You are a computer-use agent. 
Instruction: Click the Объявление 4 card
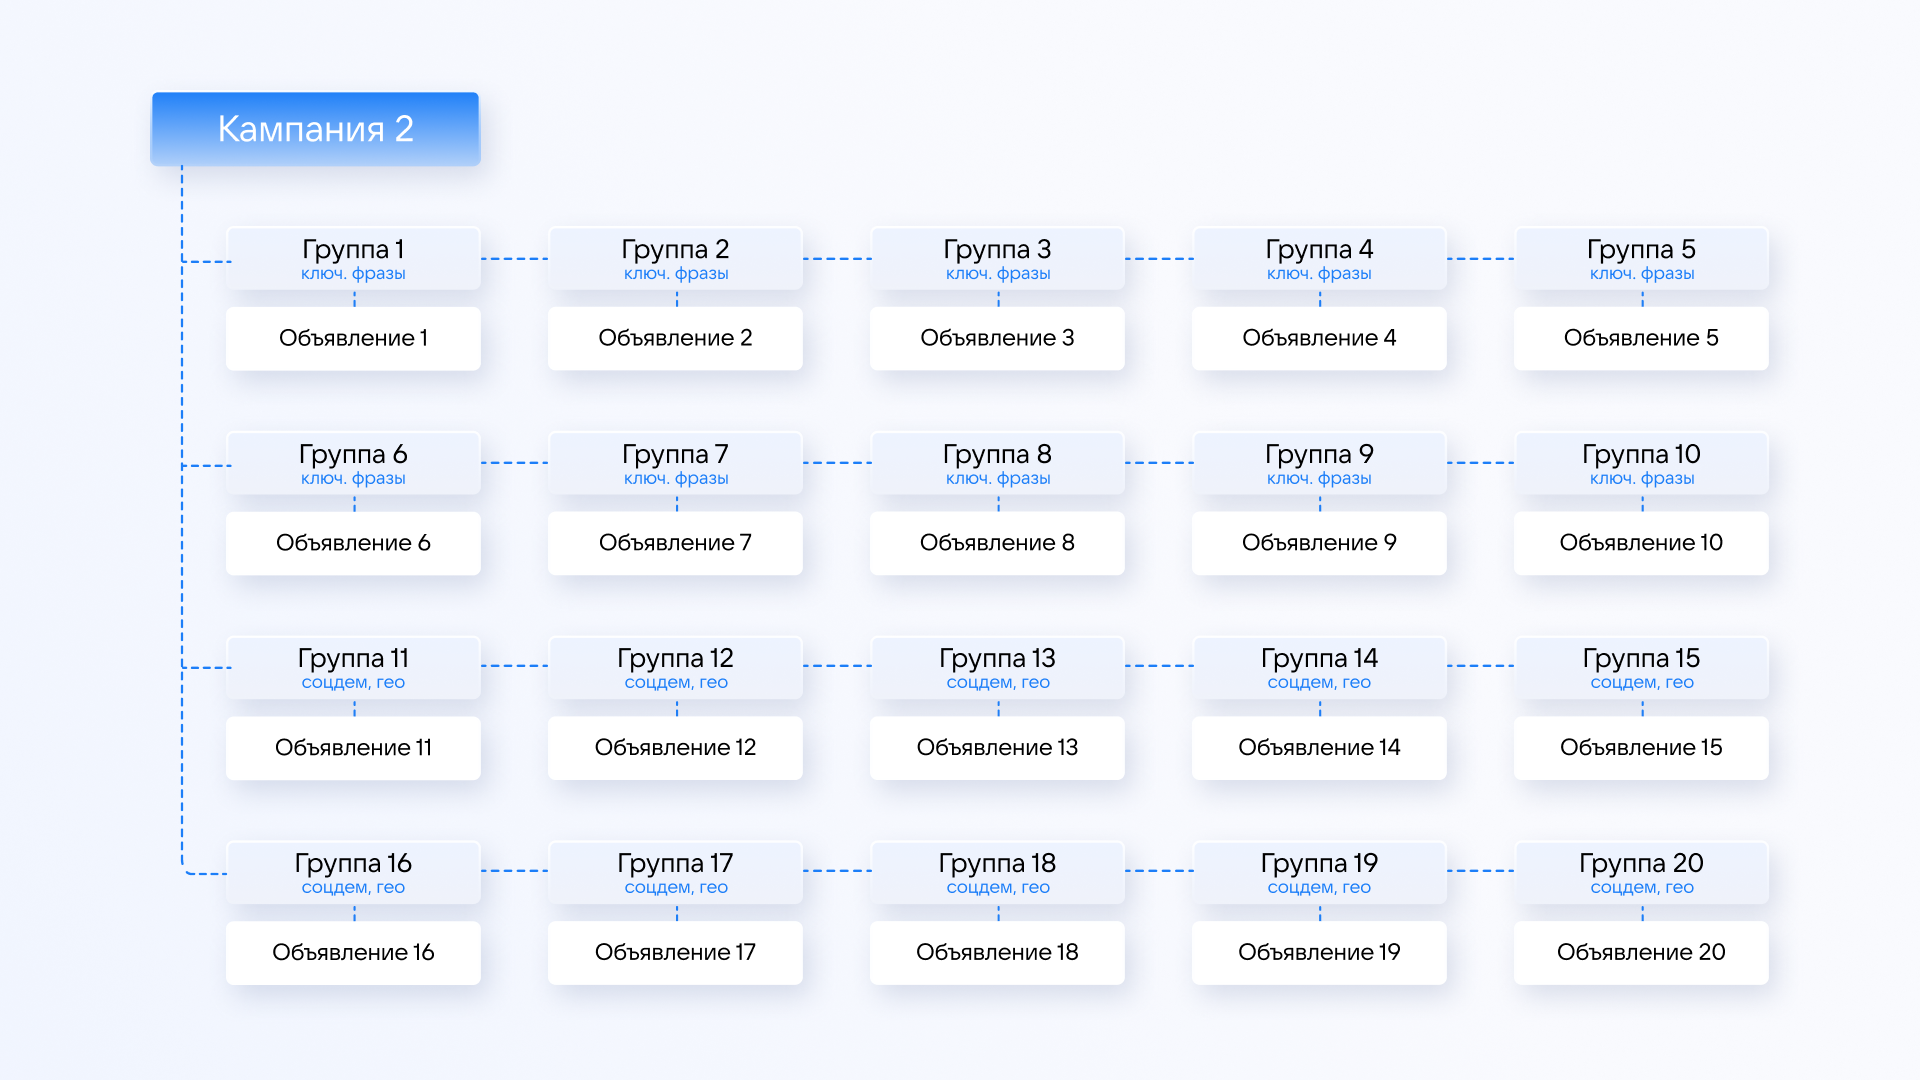tap(1319, 338)
